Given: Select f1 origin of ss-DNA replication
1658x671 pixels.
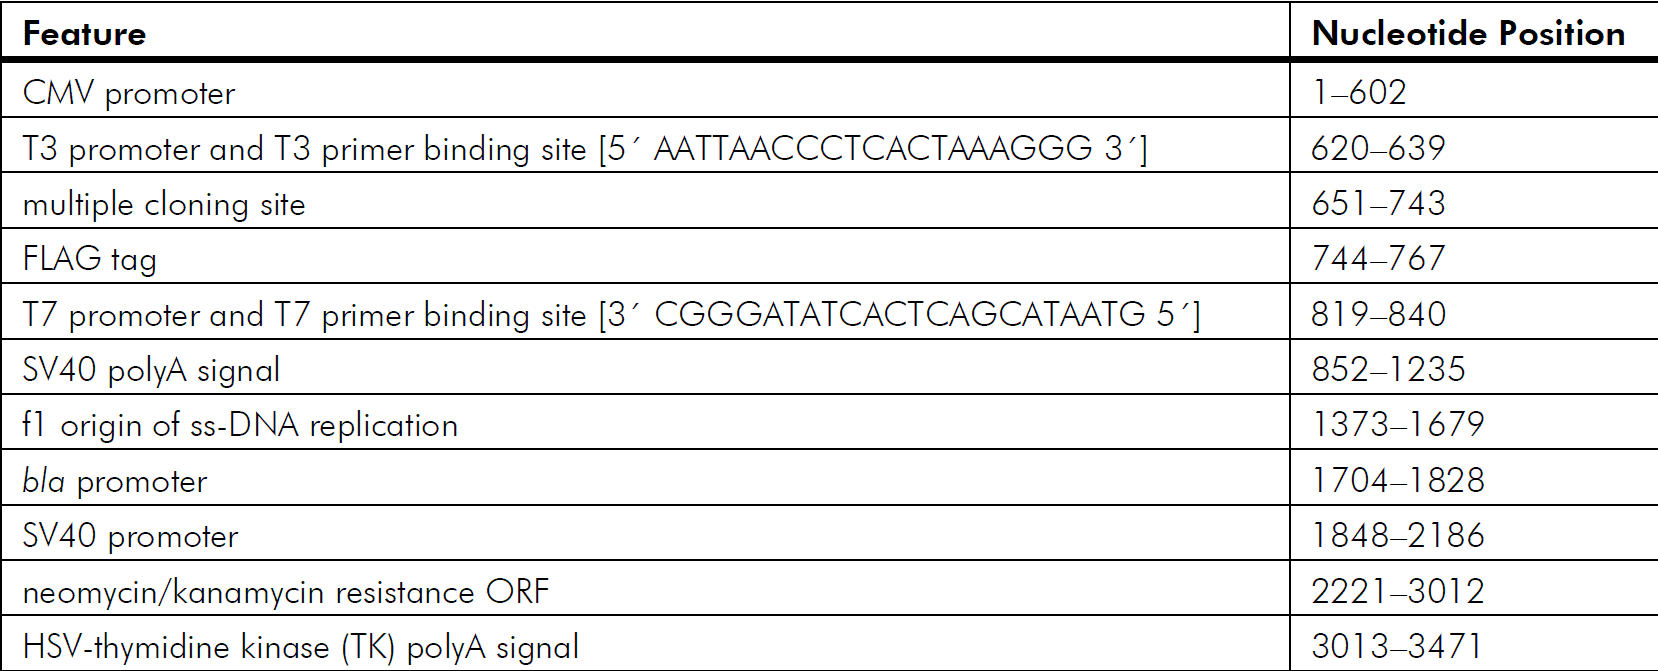Looking at the screenshot, I should [240, 425].
